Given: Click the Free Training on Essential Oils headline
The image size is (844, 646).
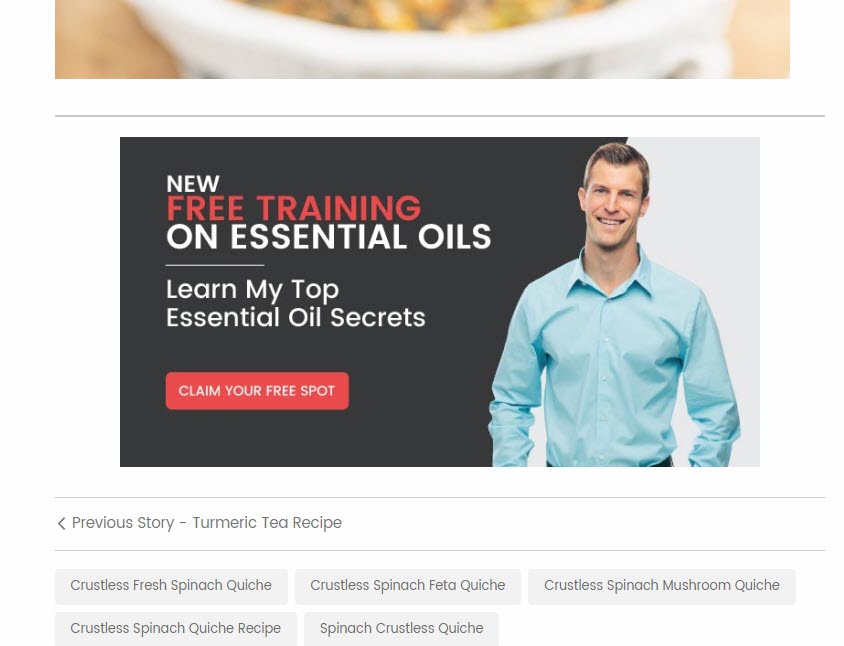Looking at the screenshot, I should click(328, 223).
